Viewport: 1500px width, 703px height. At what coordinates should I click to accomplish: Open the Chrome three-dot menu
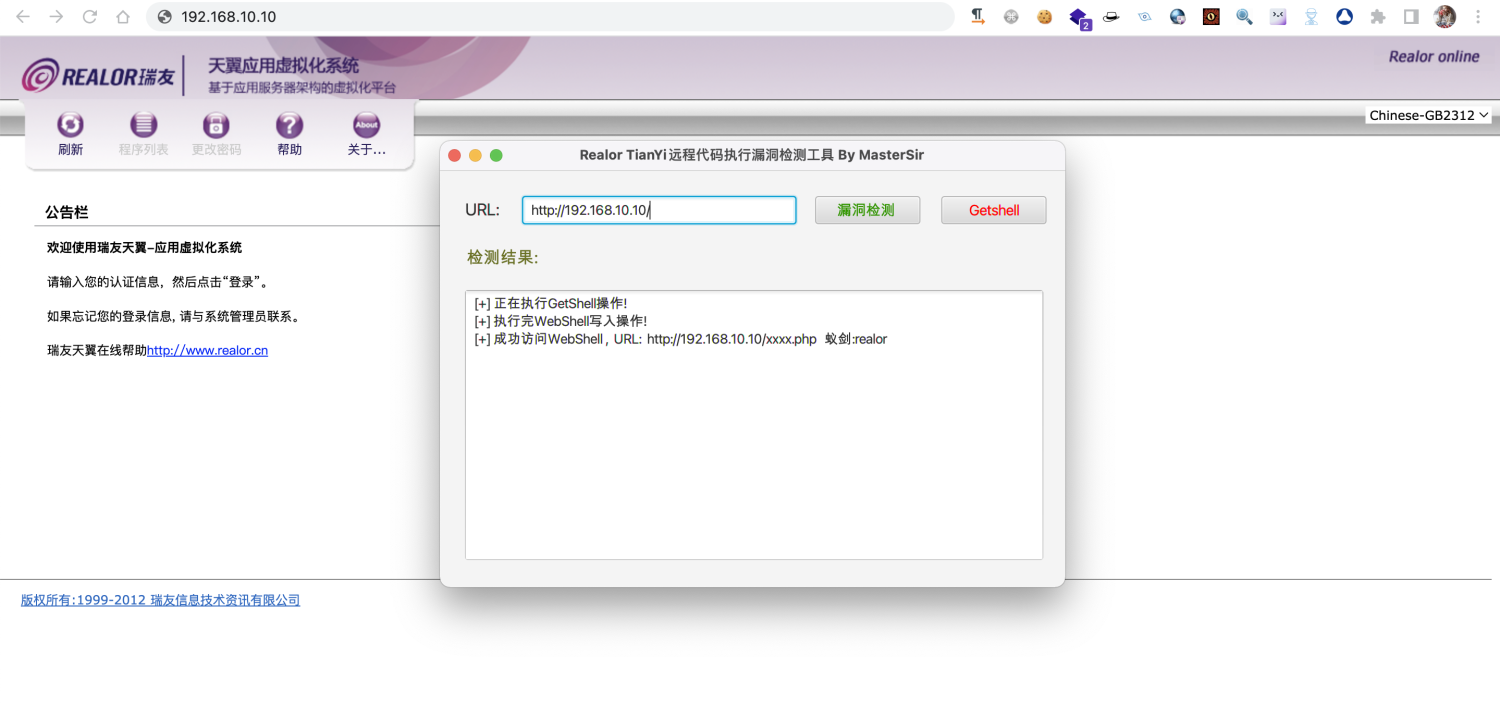coord(1478,16)
